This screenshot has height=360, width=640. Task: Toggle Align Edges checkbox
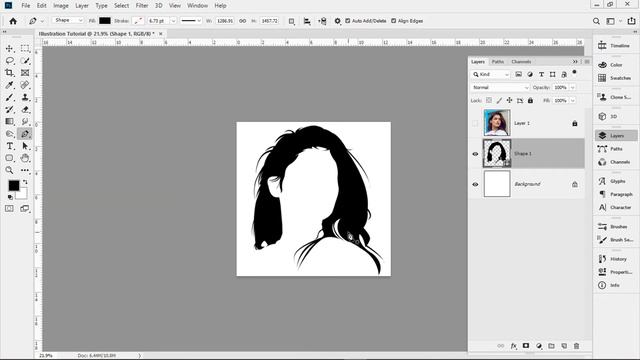393,20
